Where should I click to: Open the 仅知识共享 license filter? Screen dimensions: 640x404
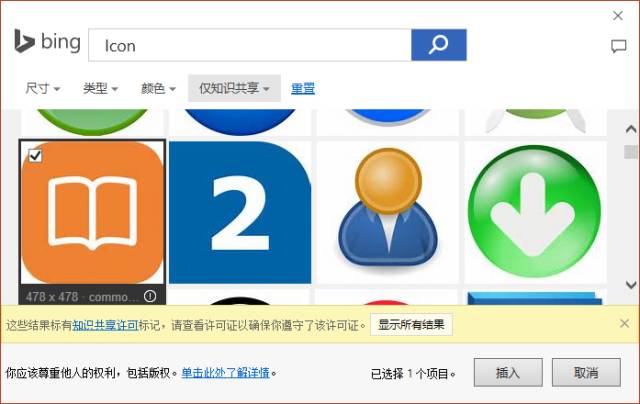[234, 88]
